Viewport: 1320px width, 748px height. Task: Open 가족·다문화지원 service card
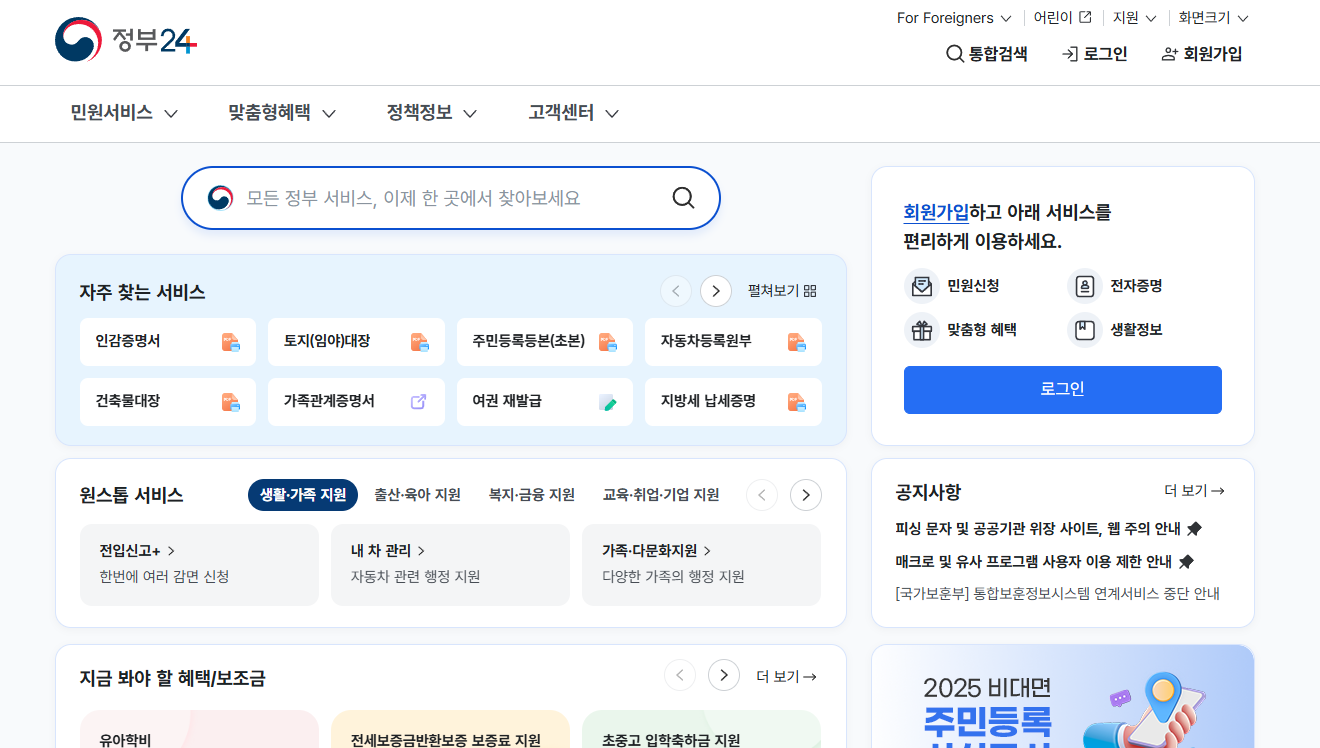701,565
